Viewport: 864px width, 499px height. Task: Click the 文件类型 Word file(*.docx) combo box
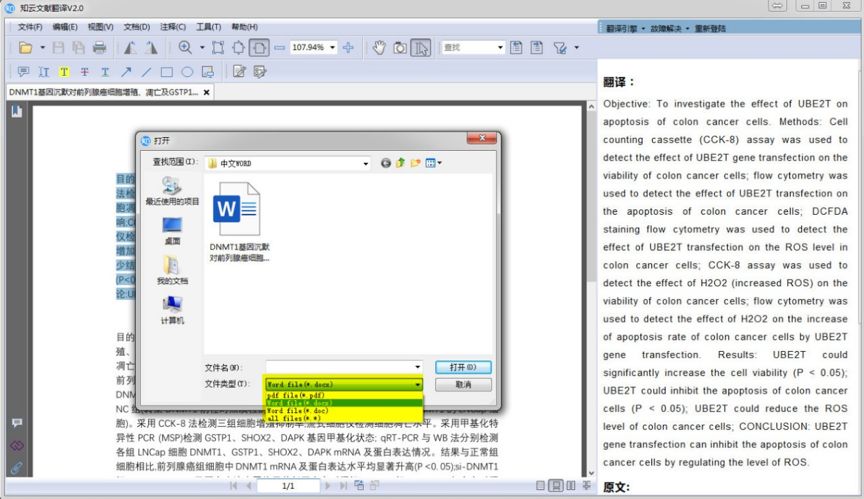tap(344, 384)
